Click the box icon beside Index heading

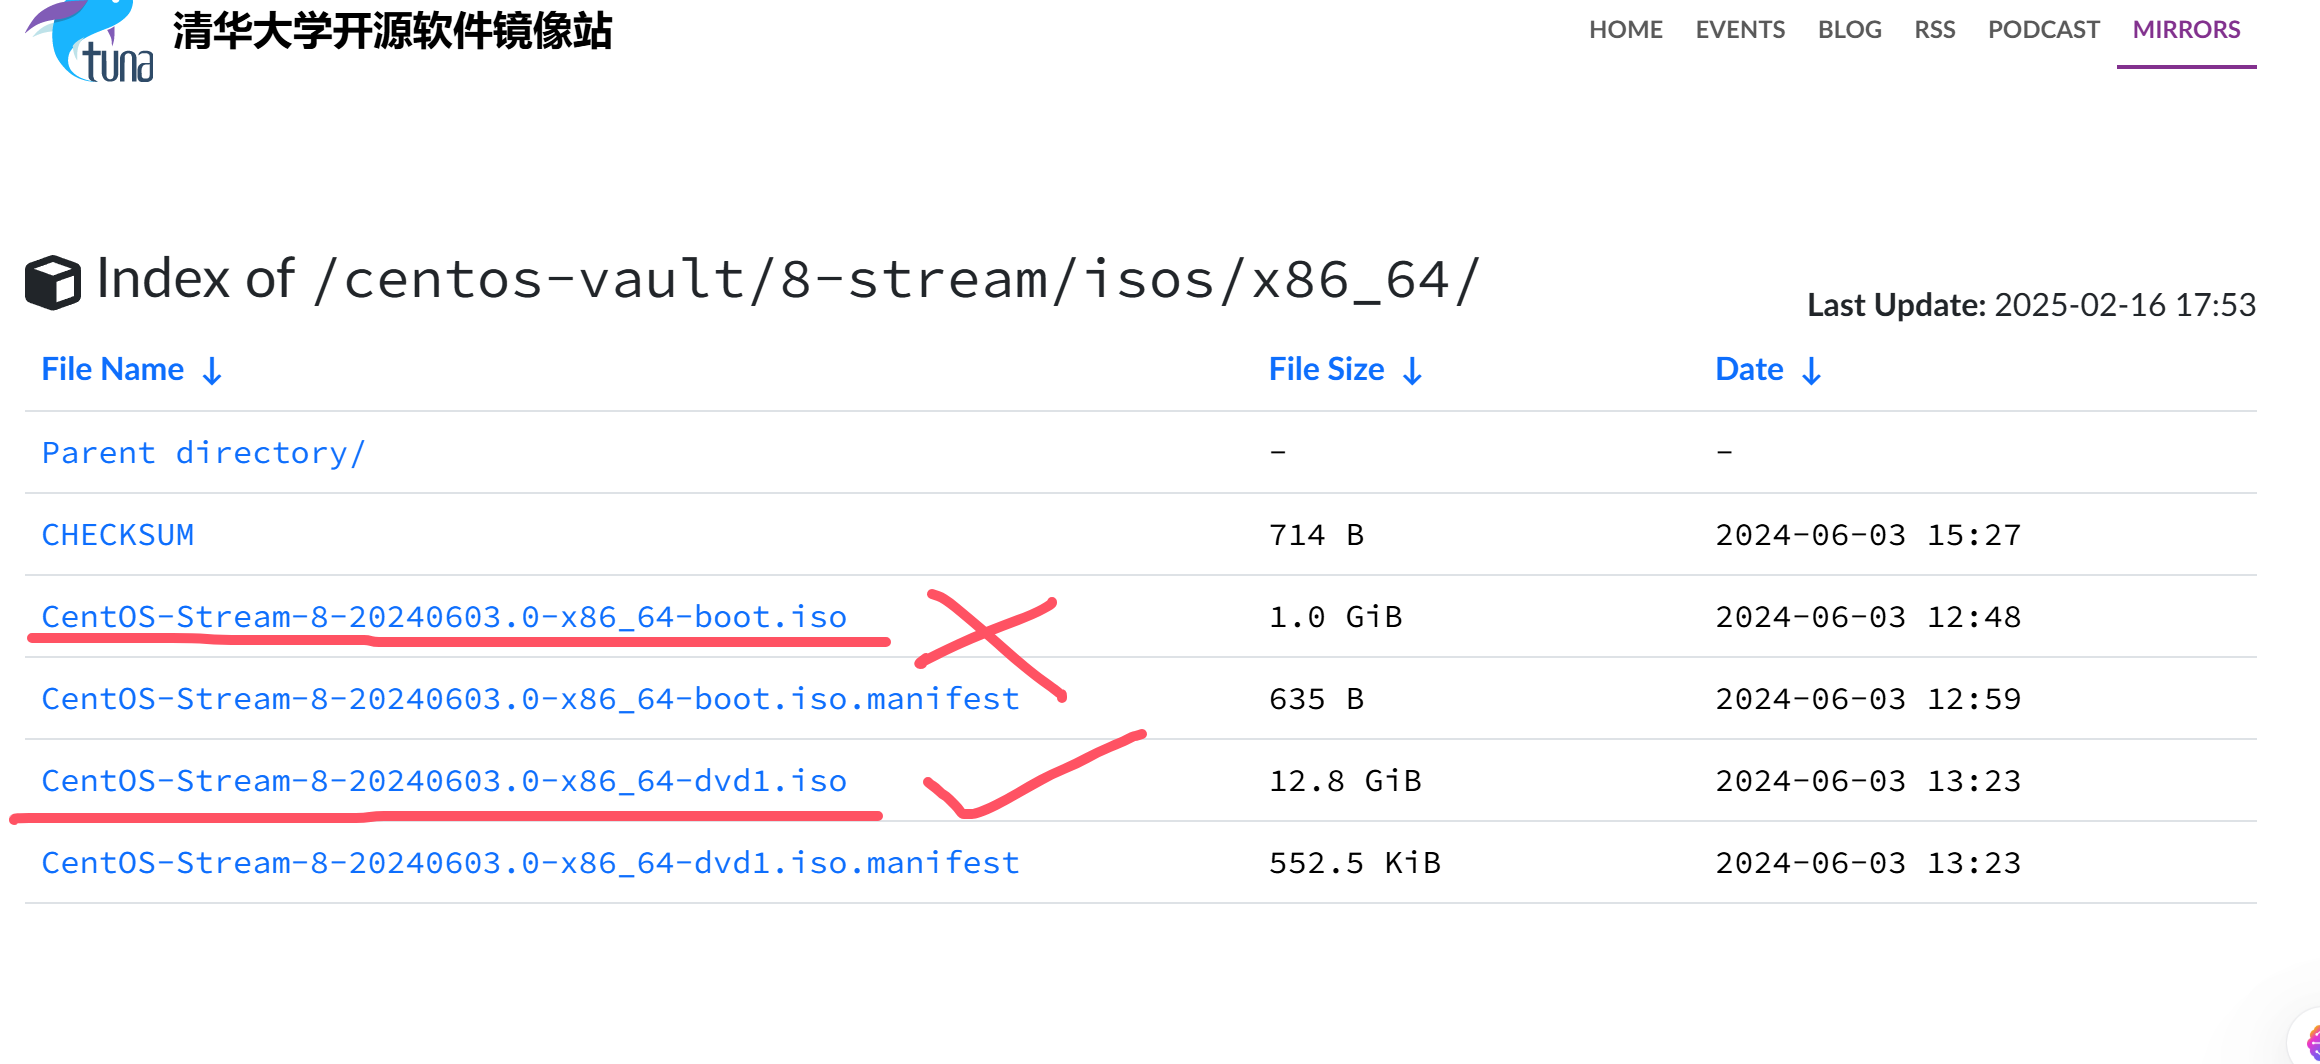tap(53, 282)
